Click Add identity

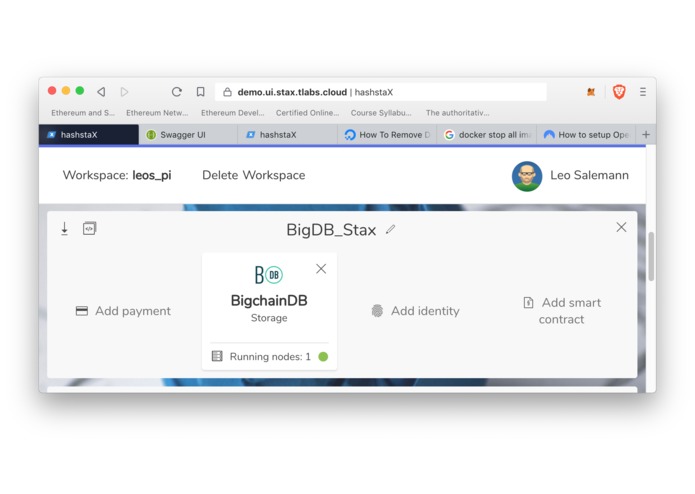(x=415, y=311)
